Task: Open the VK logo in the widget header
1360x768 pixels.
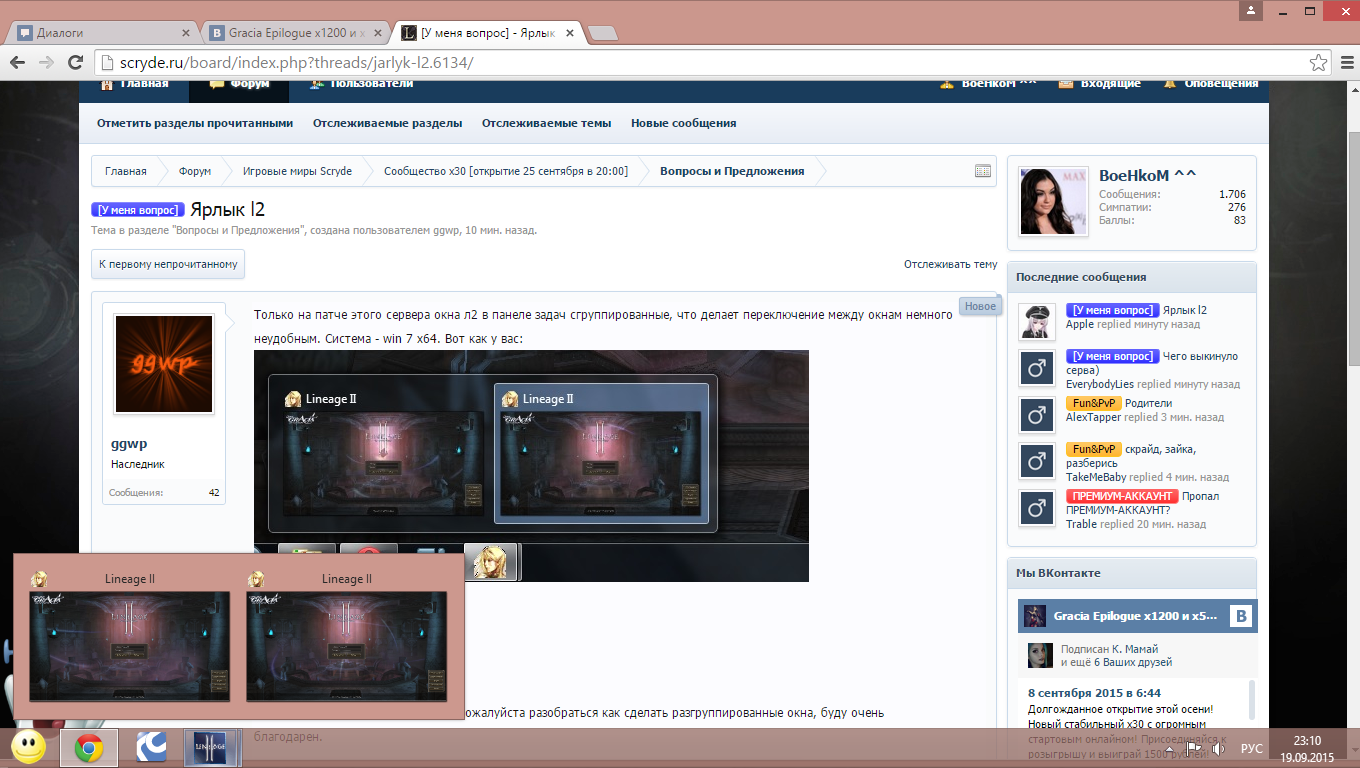Action: click(1240, 616)
